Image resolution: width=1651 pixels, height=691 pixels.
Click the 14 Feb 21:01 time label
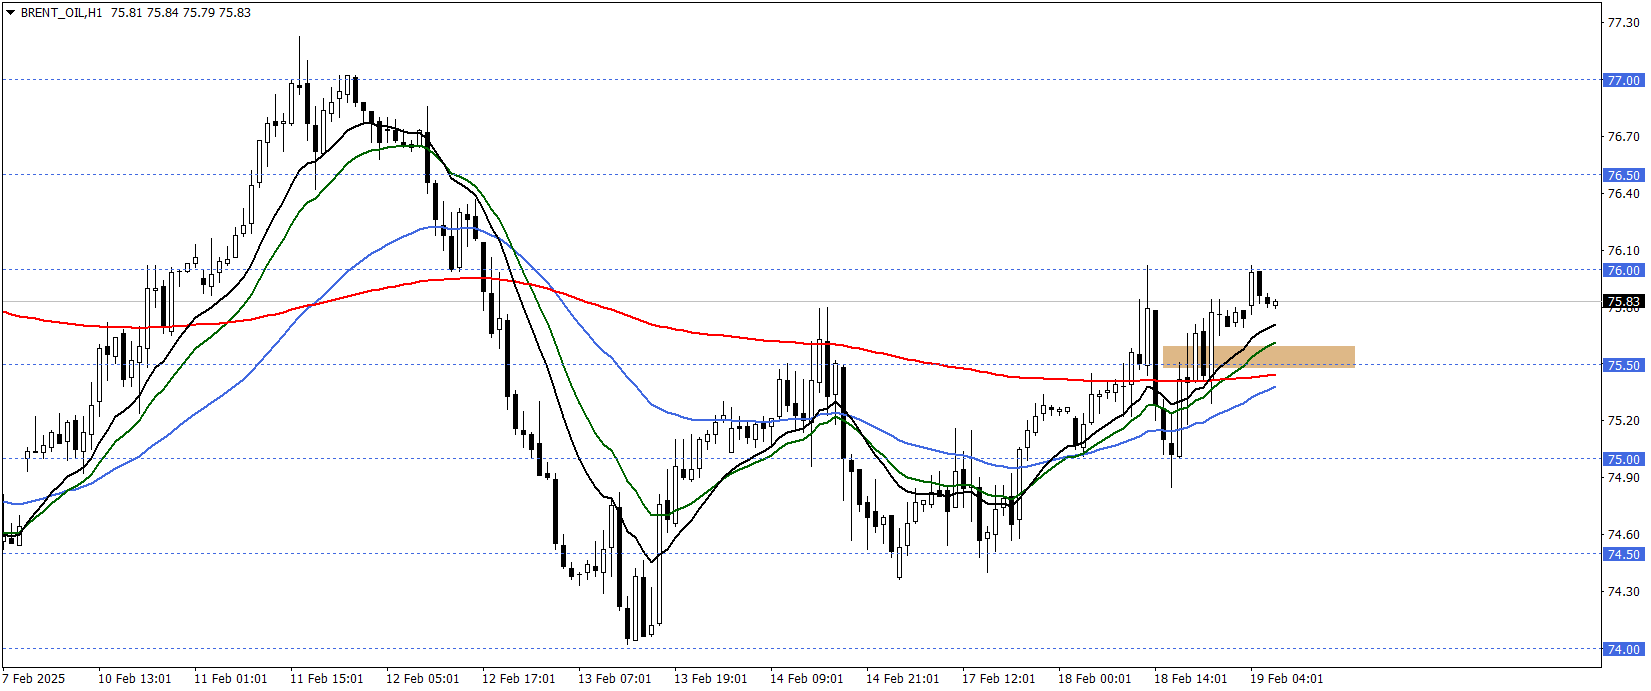(x=902, y=678)
